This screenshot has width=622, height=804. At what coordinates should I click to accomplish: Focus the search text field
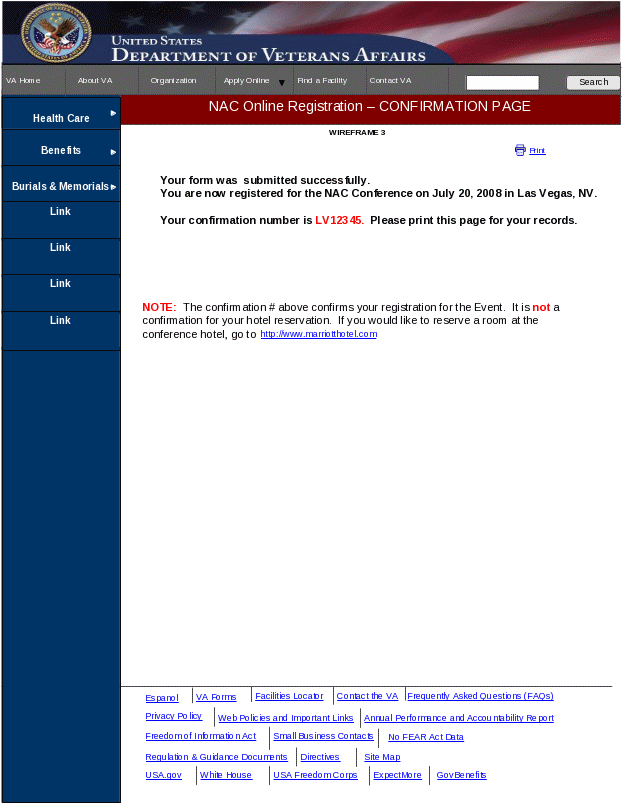pos(503,83)
